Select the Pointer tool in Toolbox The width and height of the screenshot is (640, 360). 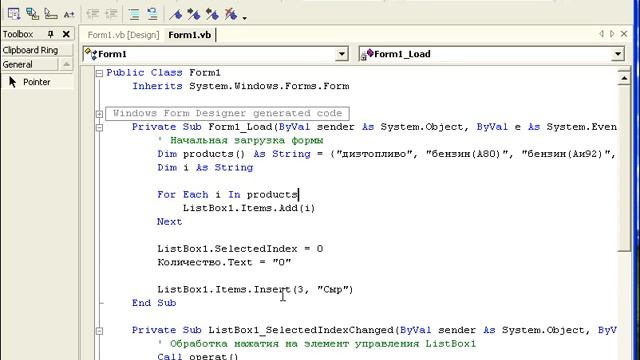pos(37,82)
